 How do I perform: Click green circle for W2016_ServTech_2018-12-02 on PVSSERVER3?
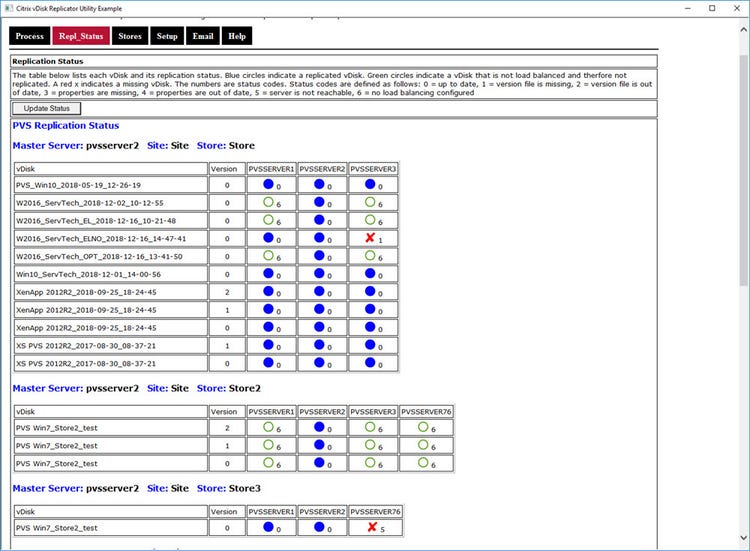pyautogui.click(x=370, y=202)
